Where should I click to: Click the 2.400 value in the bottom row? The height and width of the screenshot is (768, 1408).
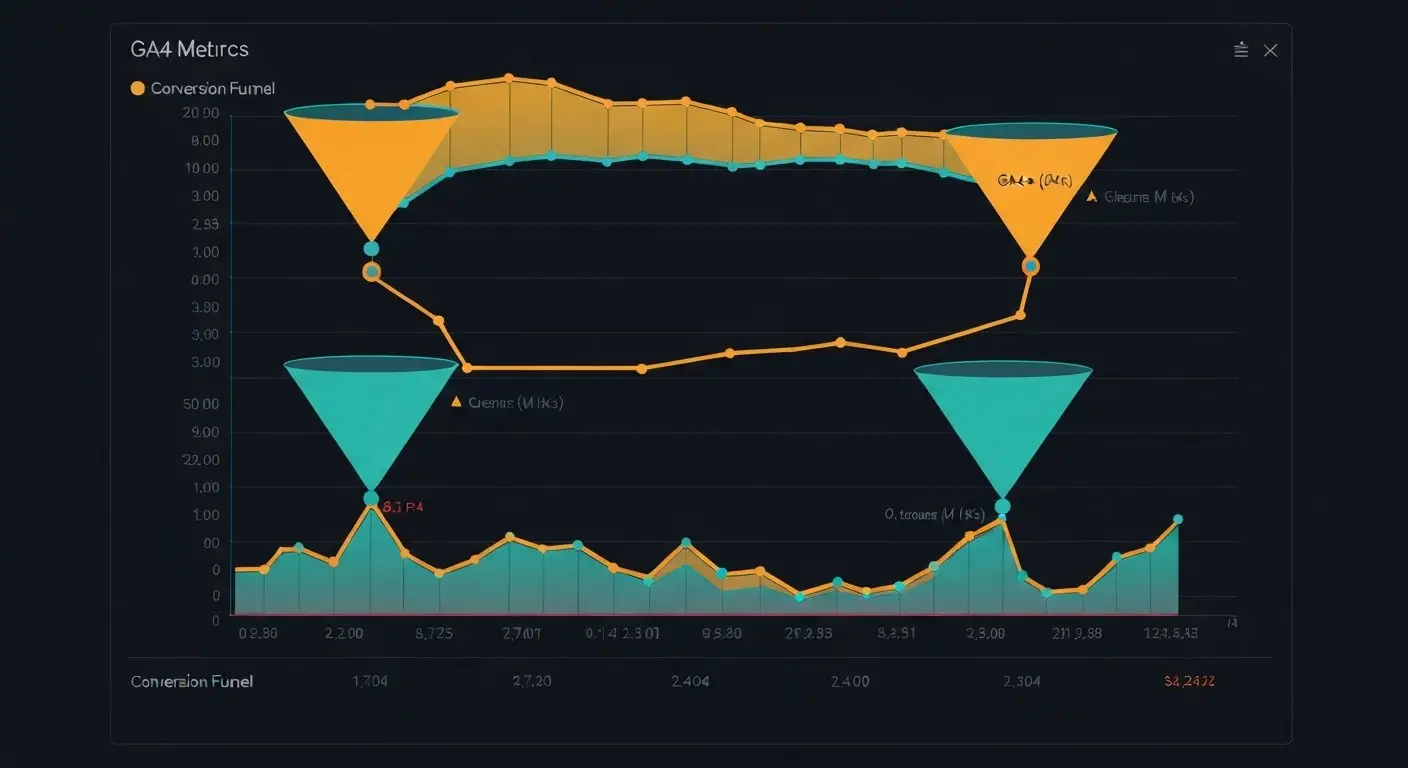click(850, 682)
